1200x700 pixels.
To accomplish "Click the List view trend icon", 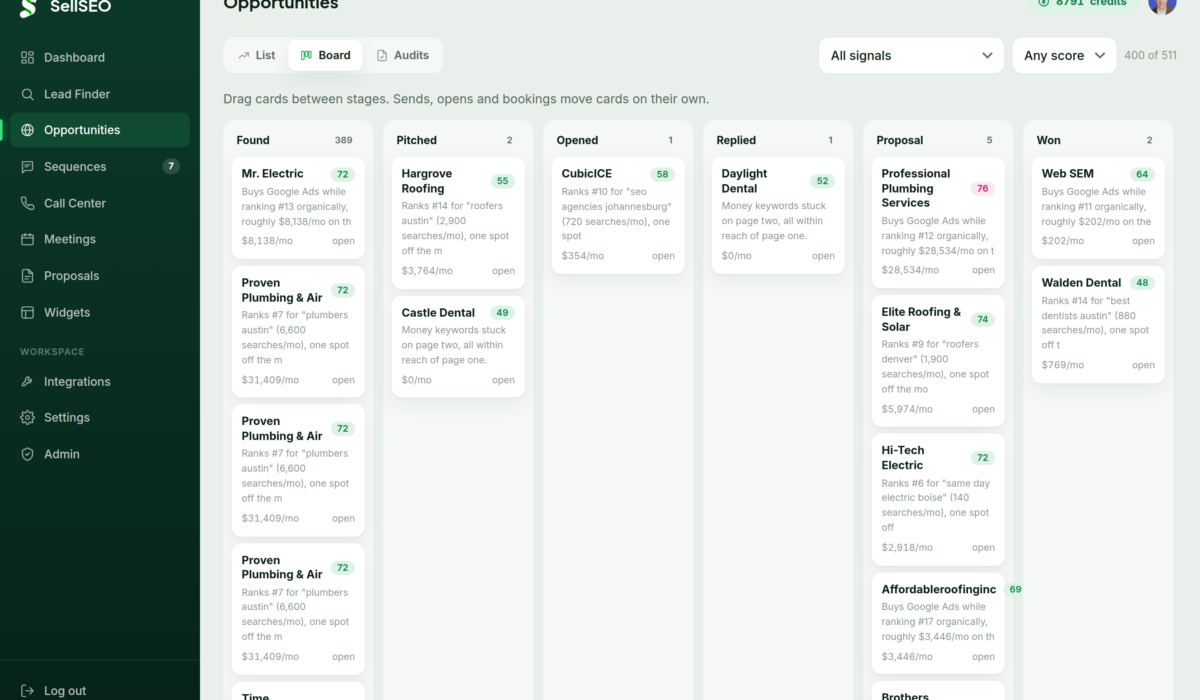I will (243, 56).
